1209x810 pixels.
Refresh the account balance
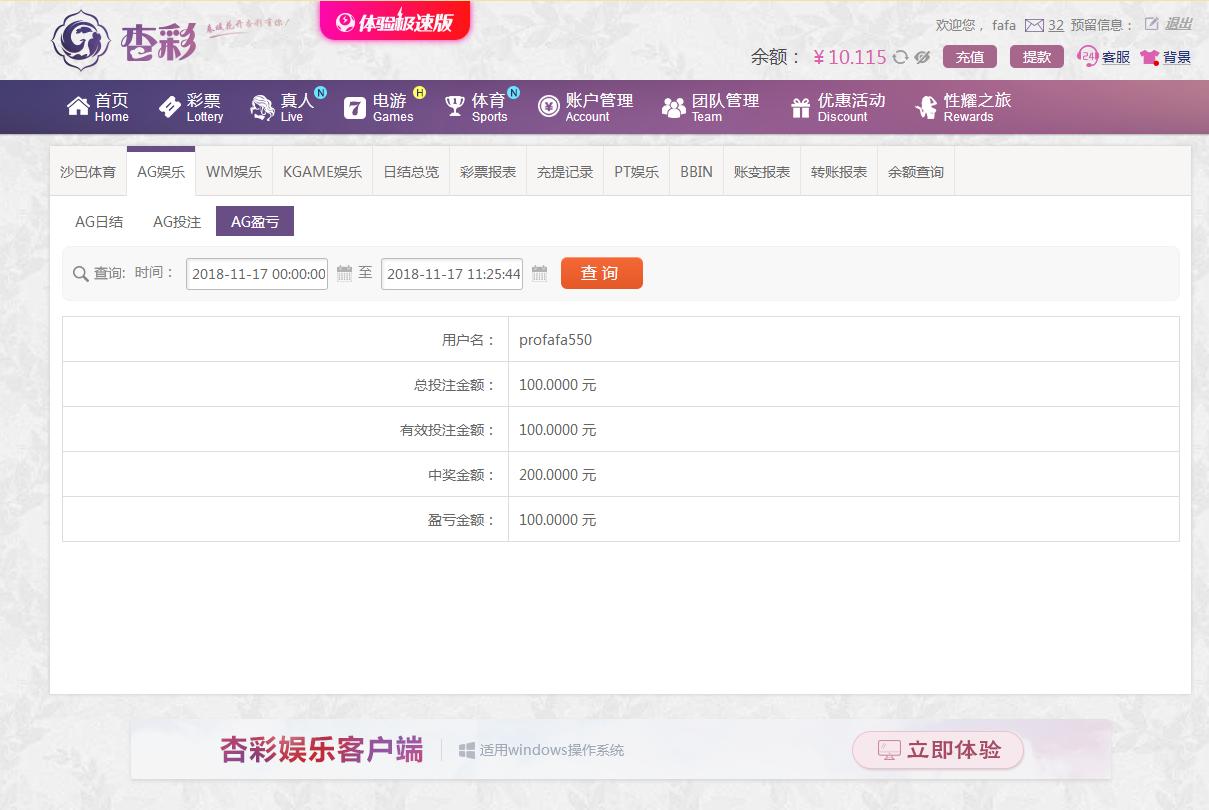(900, 57)
